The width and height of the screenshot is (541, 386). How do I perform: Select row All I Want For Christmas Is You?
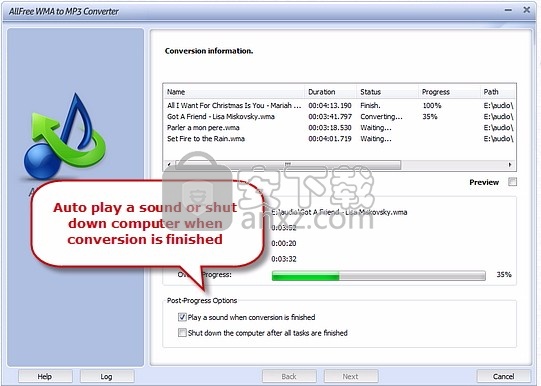click(x=340, y=105)
